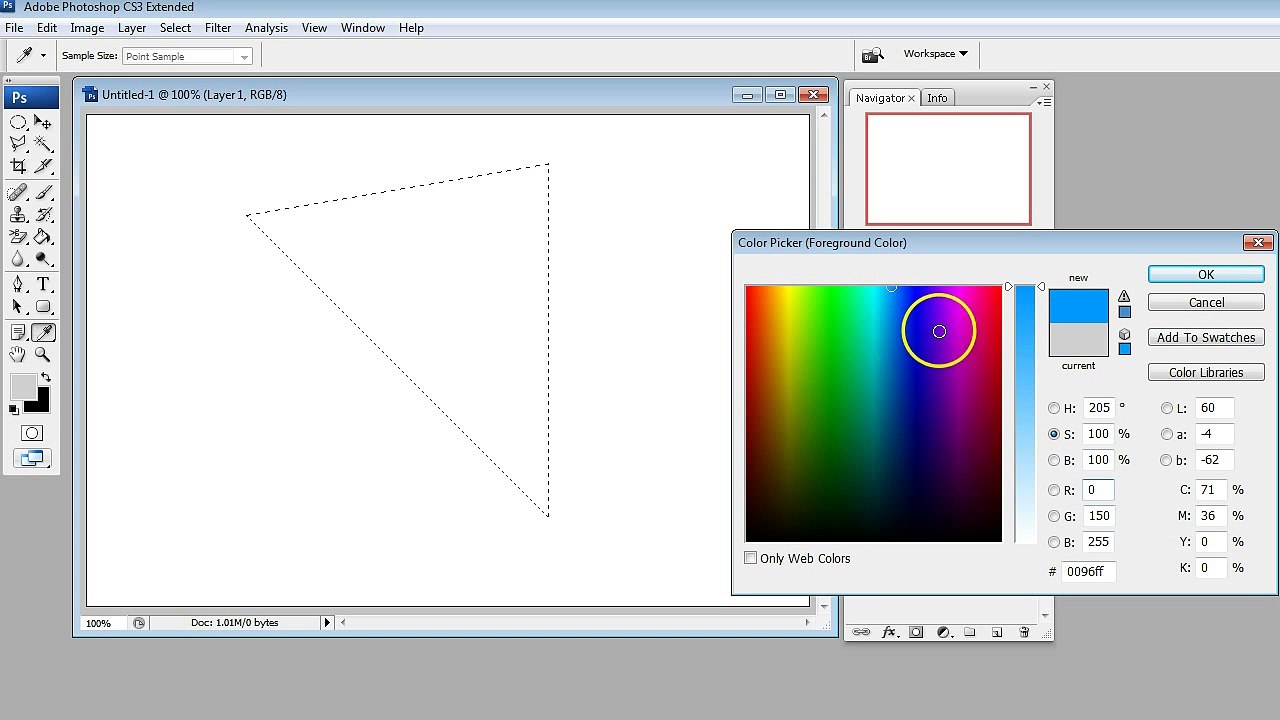This screenshot has height=720, width=1280.
Task: Open the Sample Size dropdown
Action: pos(187,57)
